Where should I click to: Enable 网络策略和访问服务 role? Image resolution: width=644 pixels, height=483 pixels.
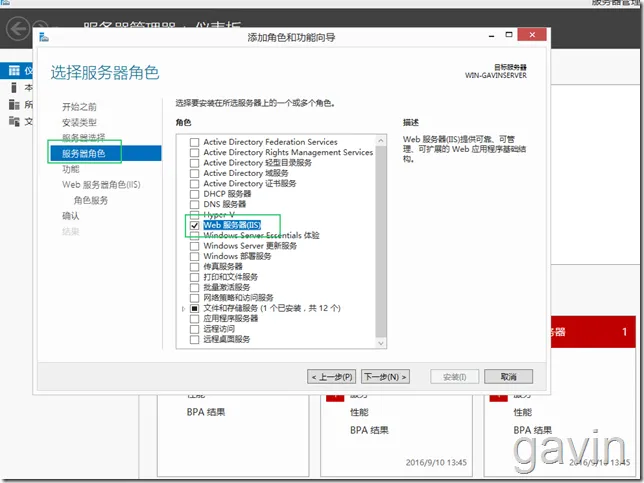(x=194, y=298)
